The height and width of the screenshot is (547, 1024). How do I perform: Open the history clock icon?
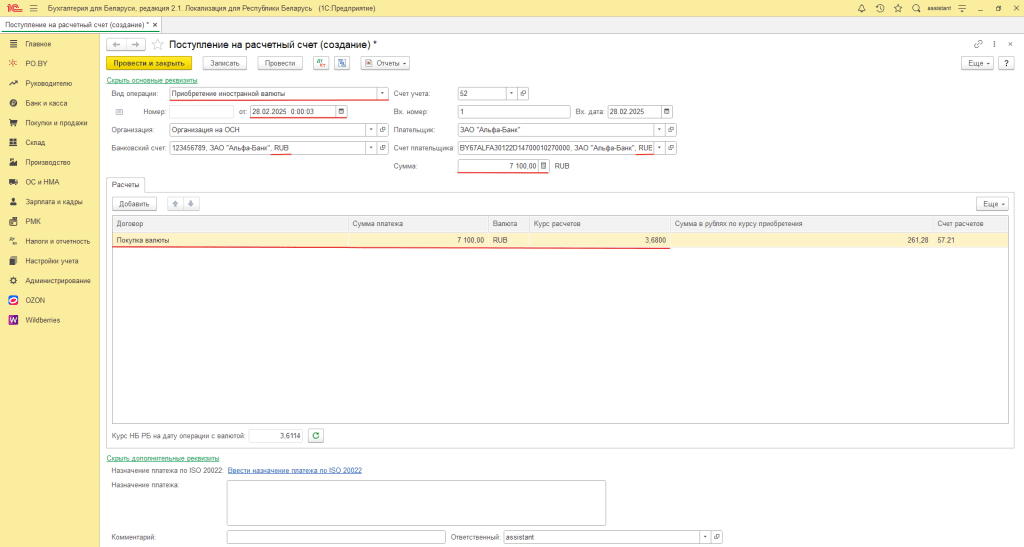point(880,8)
